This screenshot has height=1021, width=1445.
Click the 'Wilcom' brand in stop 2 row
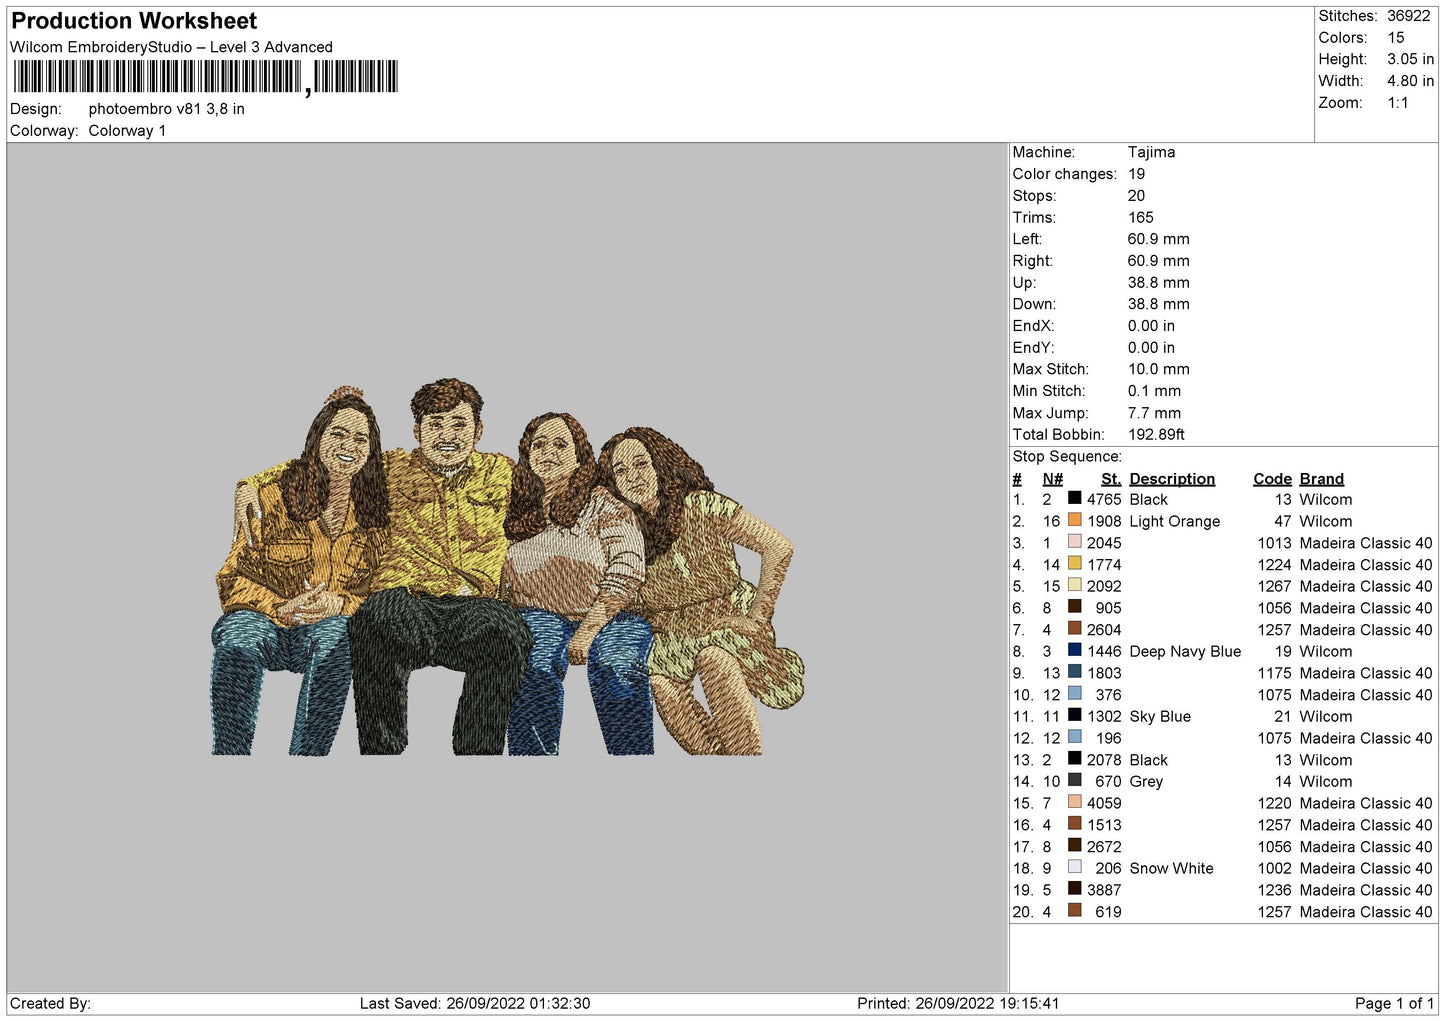pos(1325,521)
